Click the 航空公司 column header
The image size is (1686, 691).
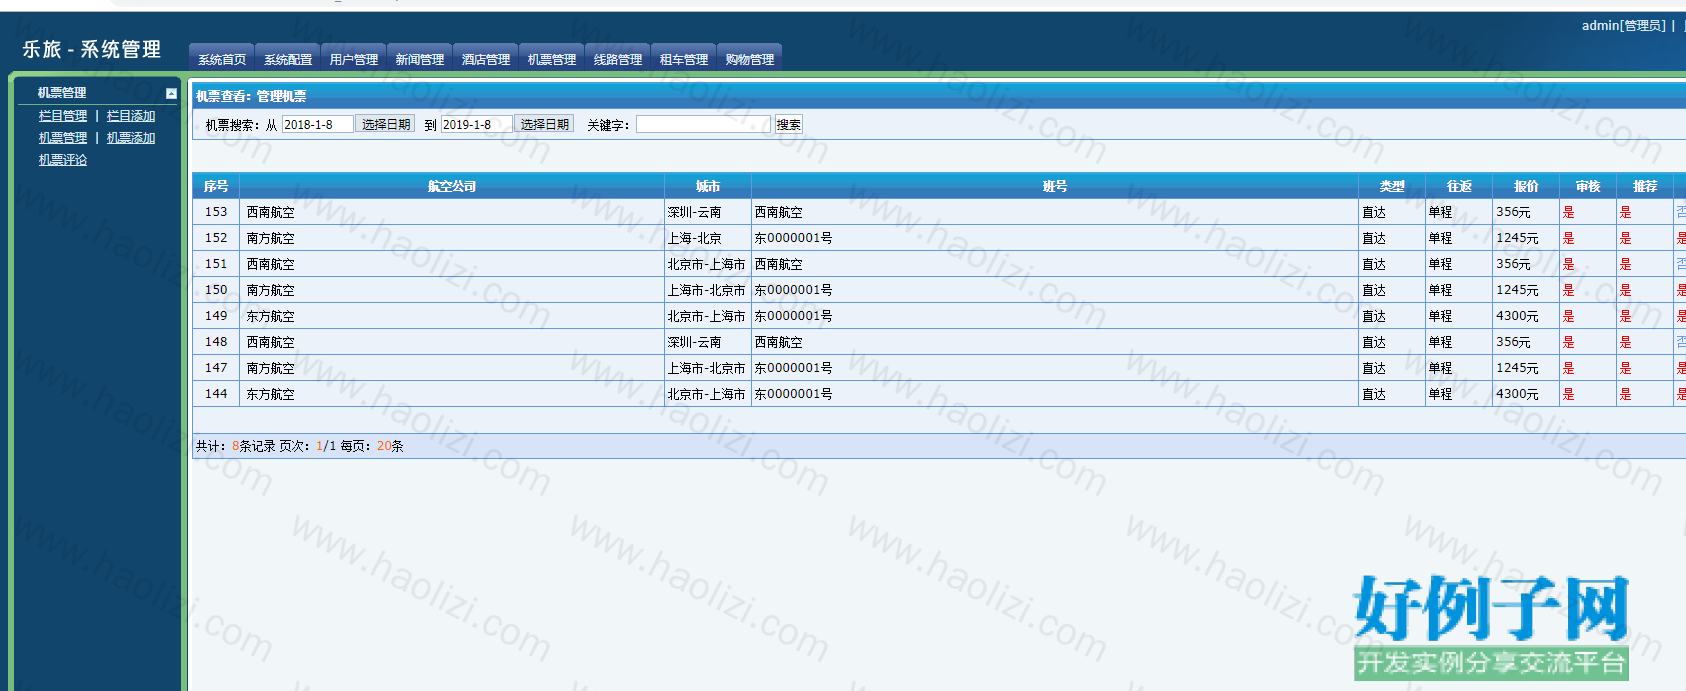[452, 186]
